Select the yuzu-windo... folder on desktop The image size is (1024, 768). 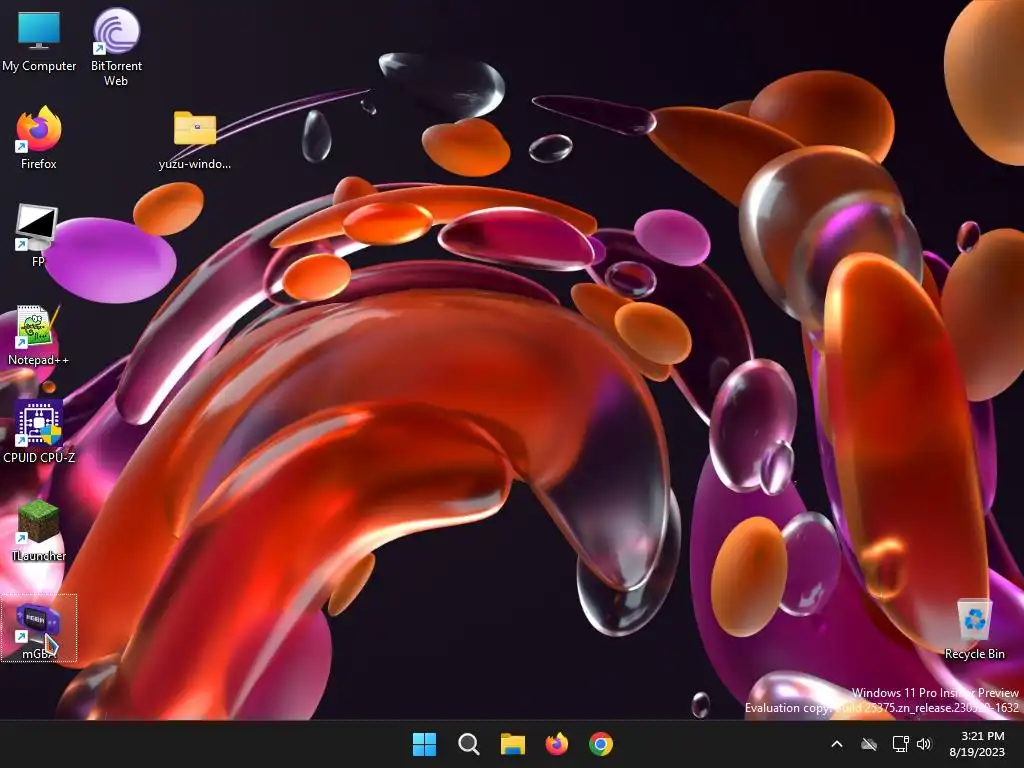[195, 140]
